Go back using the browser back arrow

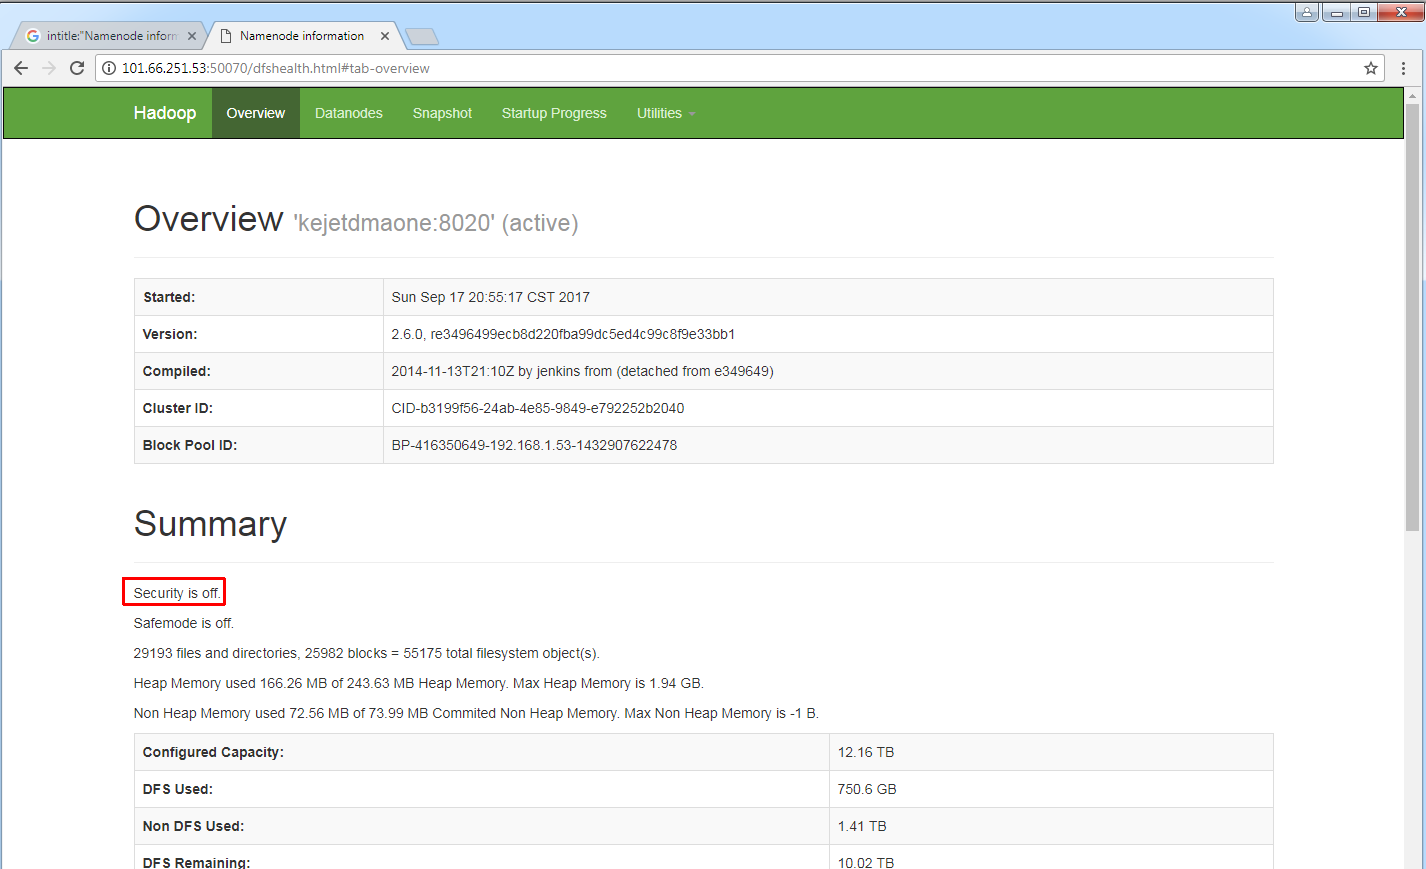(21, 68)
